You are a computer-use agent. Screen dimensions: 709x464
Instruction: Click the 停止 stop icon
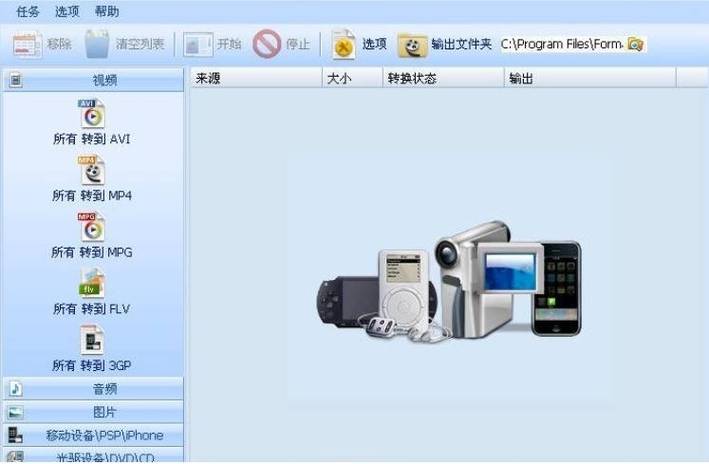(x=266, y=44)
